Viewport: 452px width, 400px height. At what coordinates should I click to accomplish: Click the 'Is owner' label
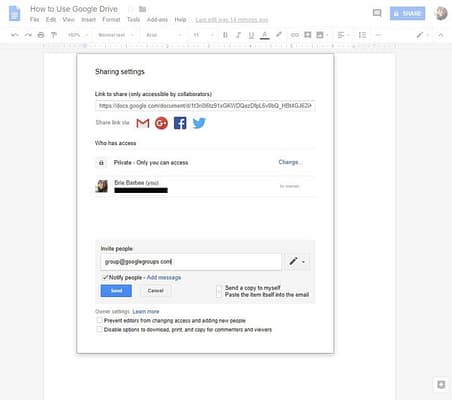tap(289, 186)
